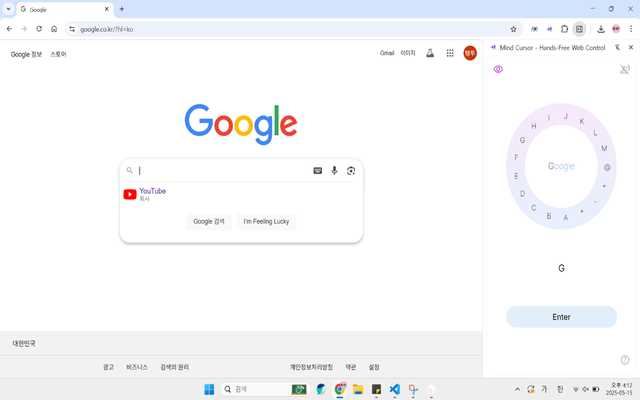
Task: Select the @ symbol on the letter wheel
Action: point(607,167)
